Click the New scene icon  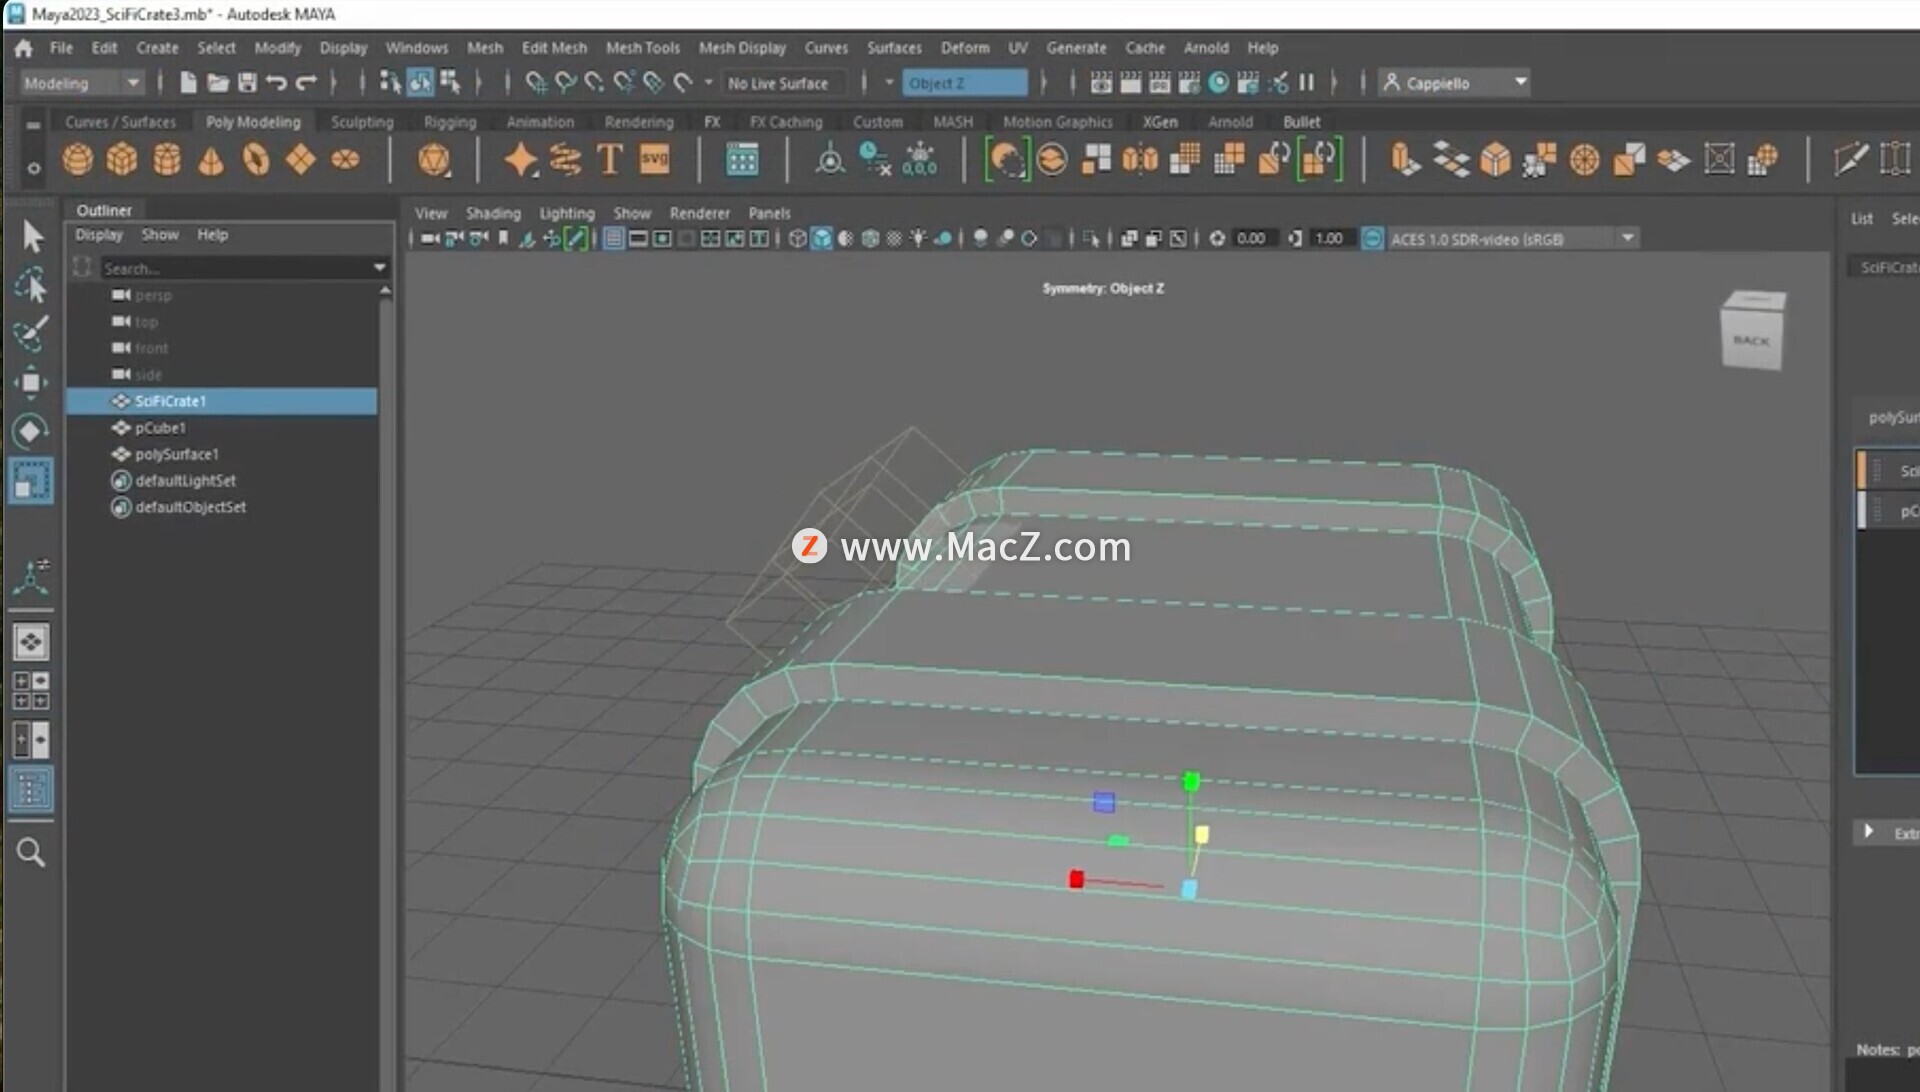point(188,83)
